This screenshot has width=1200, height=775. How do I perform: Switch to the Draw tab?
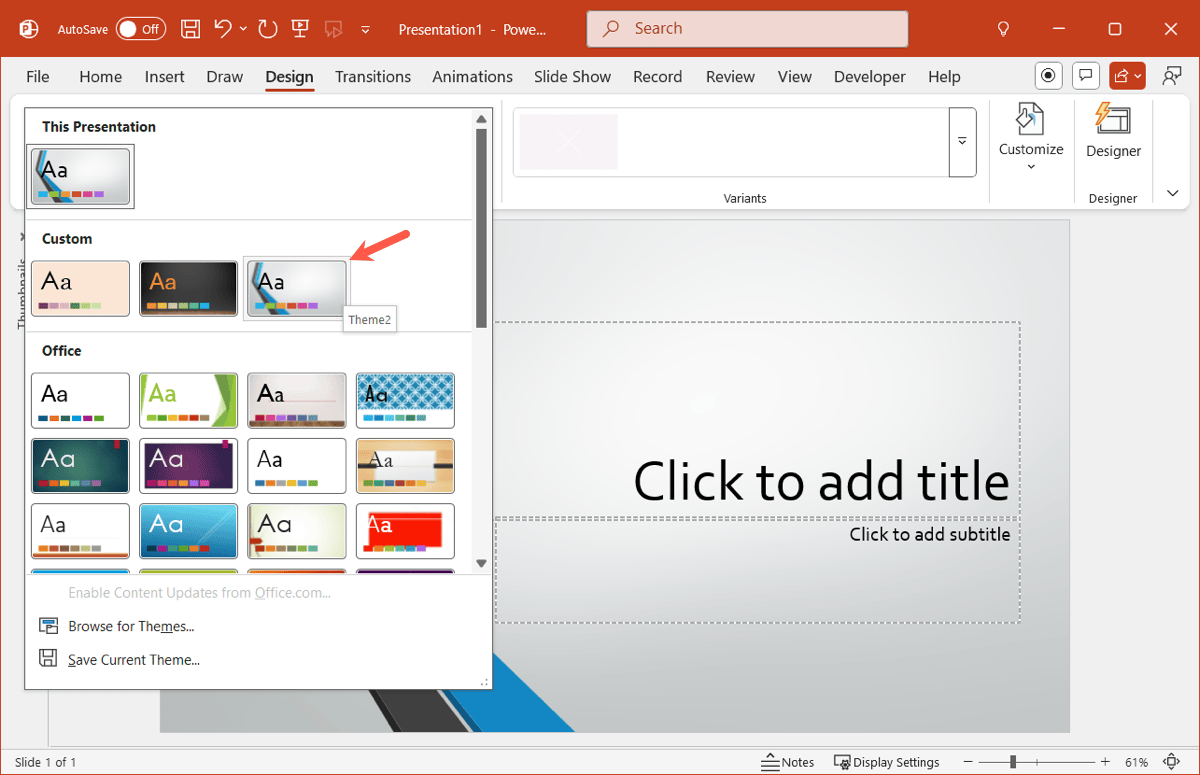[224, 77]
